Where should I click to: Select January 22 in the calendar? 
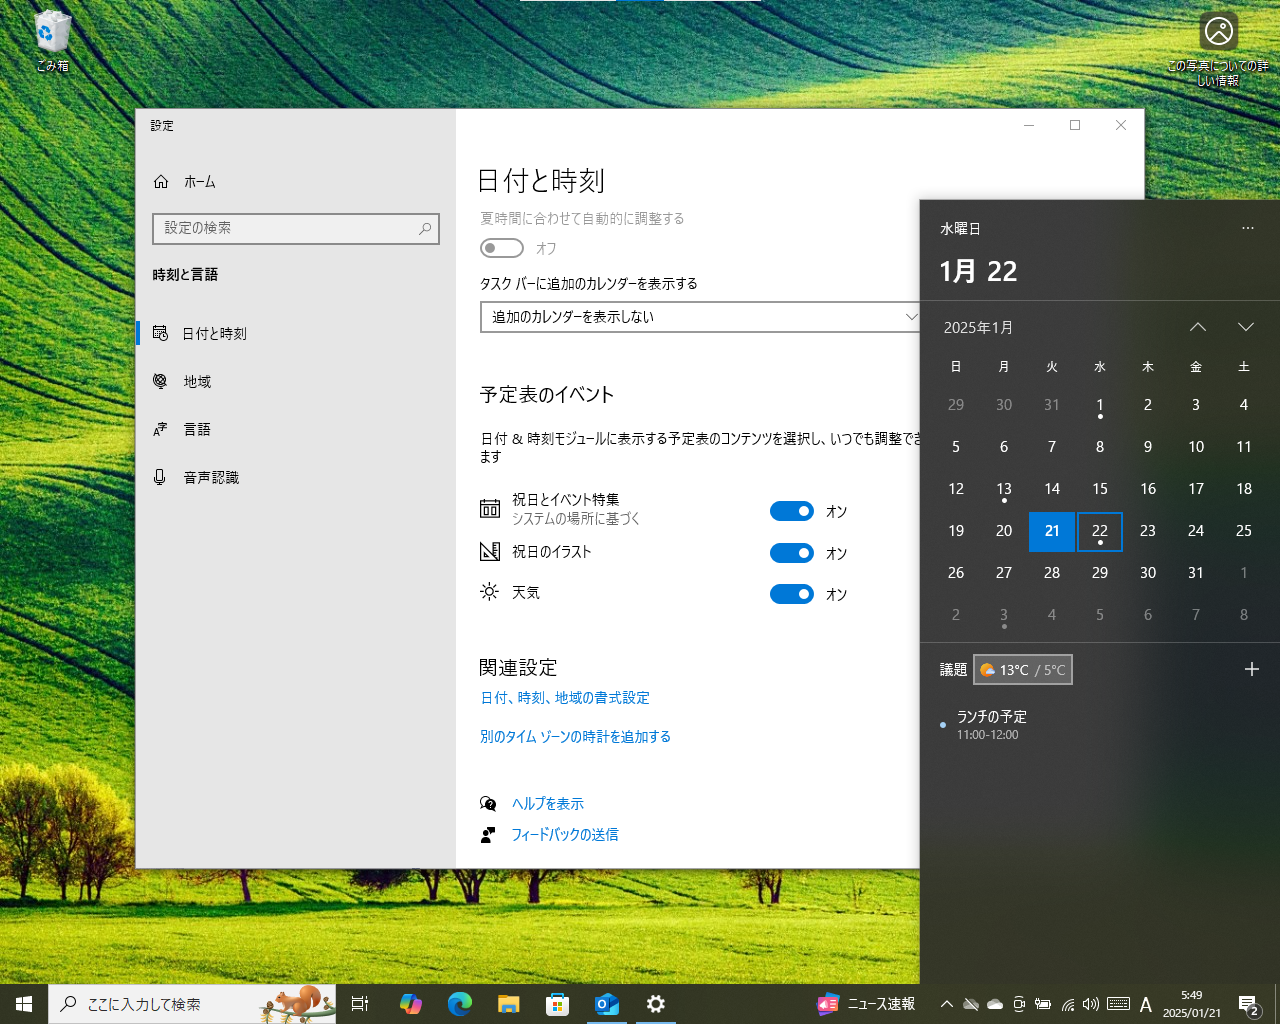pos(1100,531)
